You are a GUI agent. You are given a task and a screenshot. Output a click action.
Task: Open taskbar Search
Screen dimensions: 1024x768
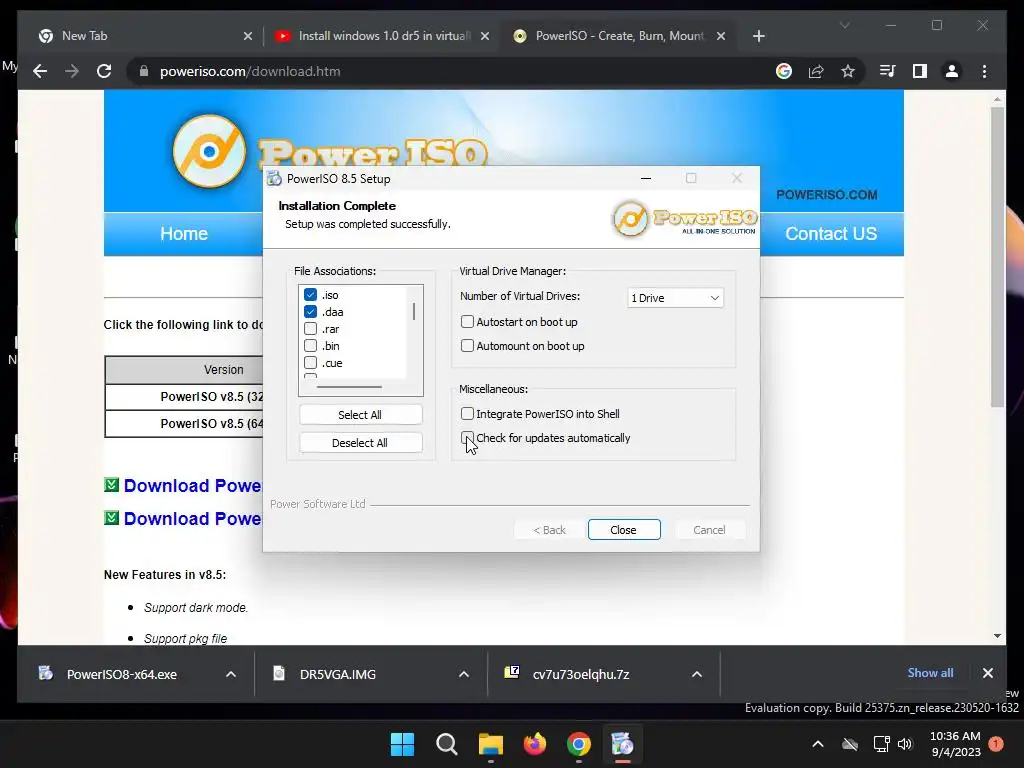coord(447,744)
